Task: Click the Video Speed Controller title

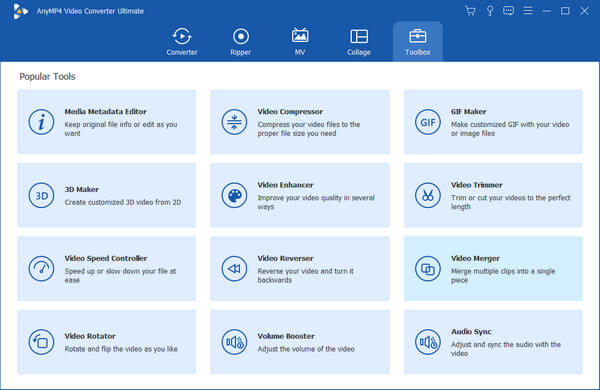Action: [106, 258]
